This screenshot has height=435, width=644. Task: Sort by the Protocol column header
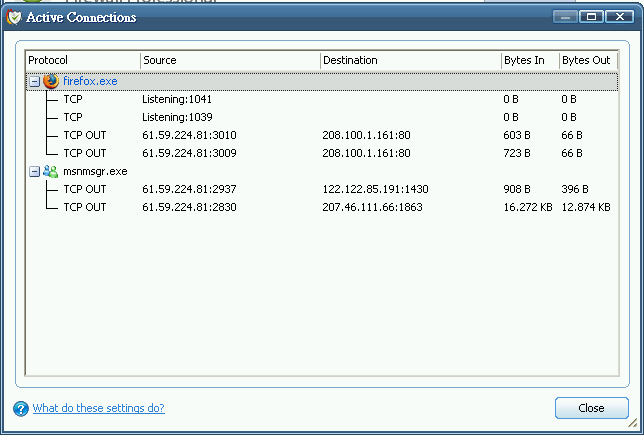point(83,60)
